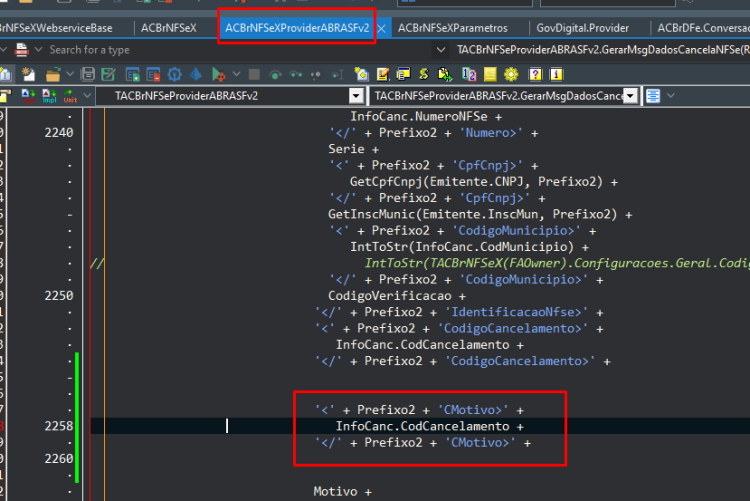Click the TACBrNFSeProviderABRASFv2 class combo box

coord(230,96)
